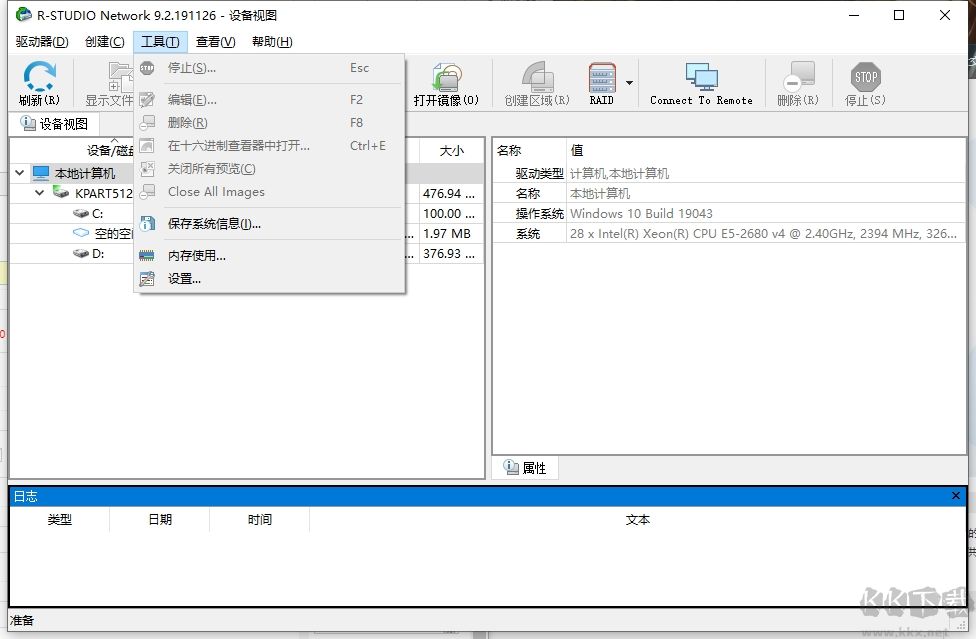Click the 大小 column header
This screenshot has width=976, height=639.
(452, 151)
